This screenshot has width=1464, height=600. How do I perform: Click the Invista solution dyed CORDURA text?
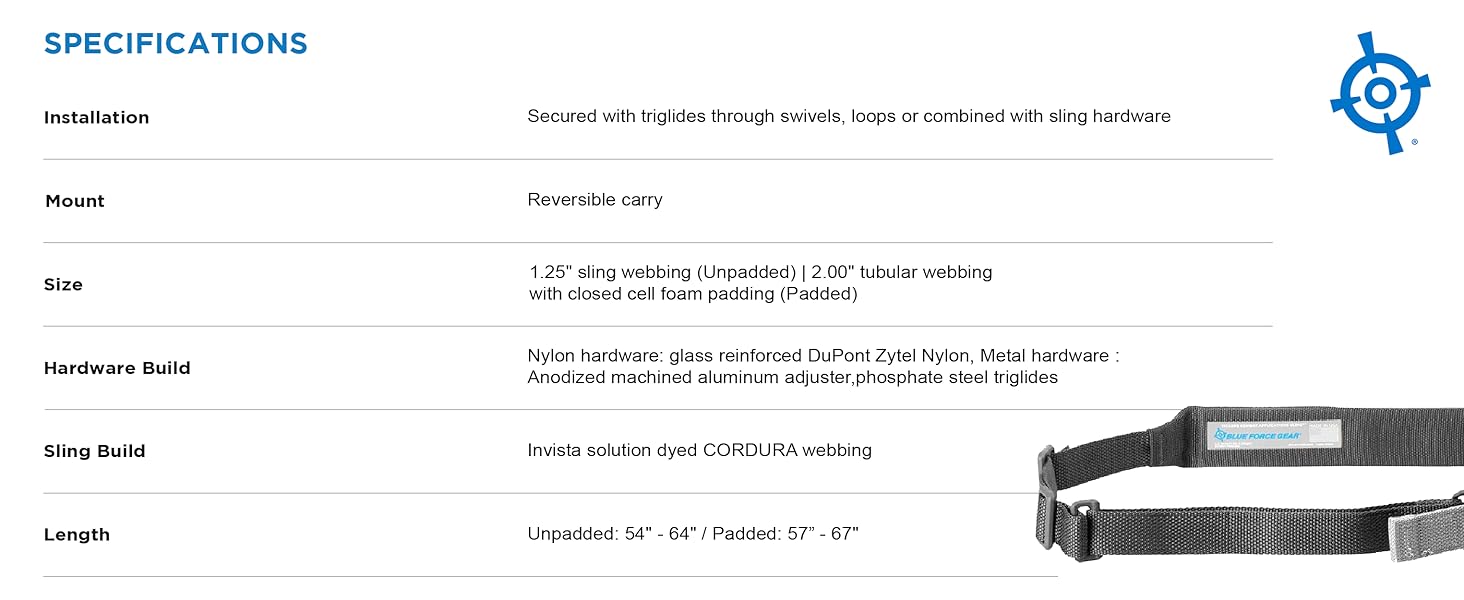699,450
